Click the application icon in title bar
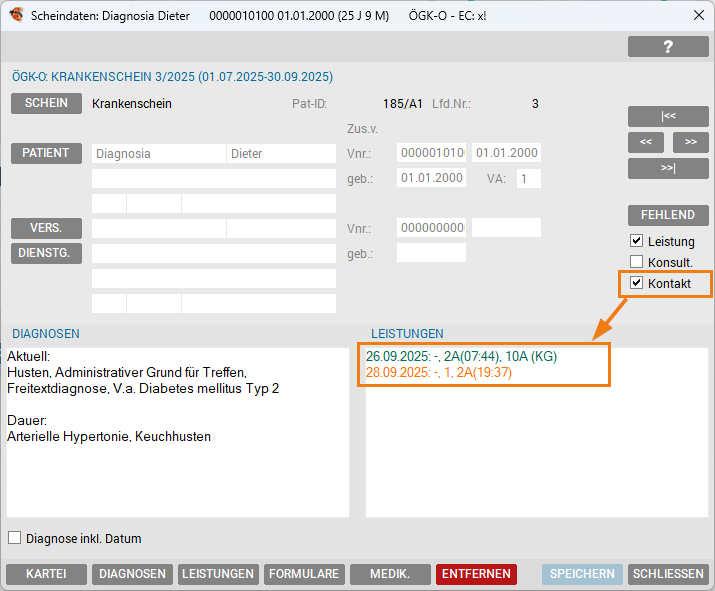Screen dimensions: 715x591 coord(16,16)
